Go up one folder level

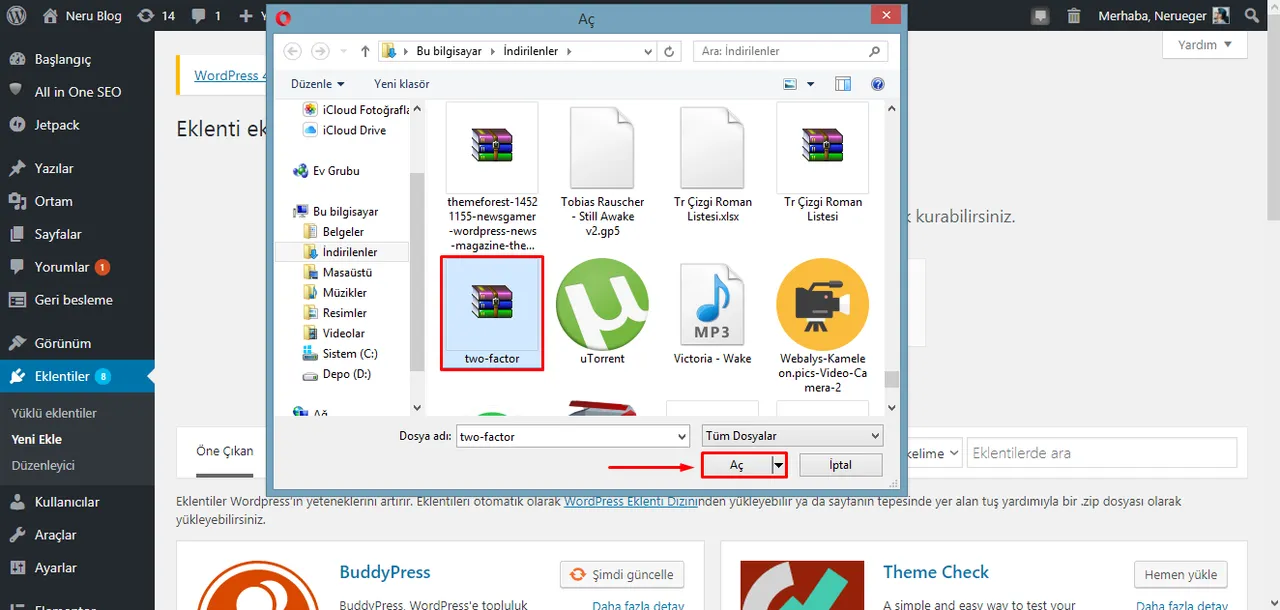[365, 51]
